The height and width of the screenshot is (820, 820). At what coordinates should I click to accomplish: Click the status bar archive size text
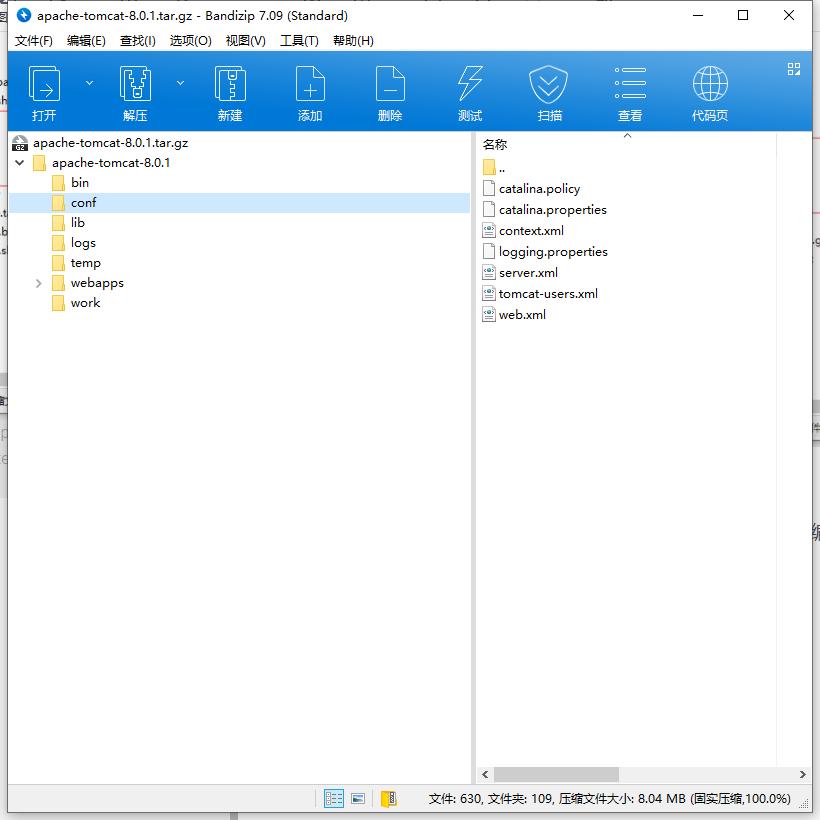click(609, 799)
